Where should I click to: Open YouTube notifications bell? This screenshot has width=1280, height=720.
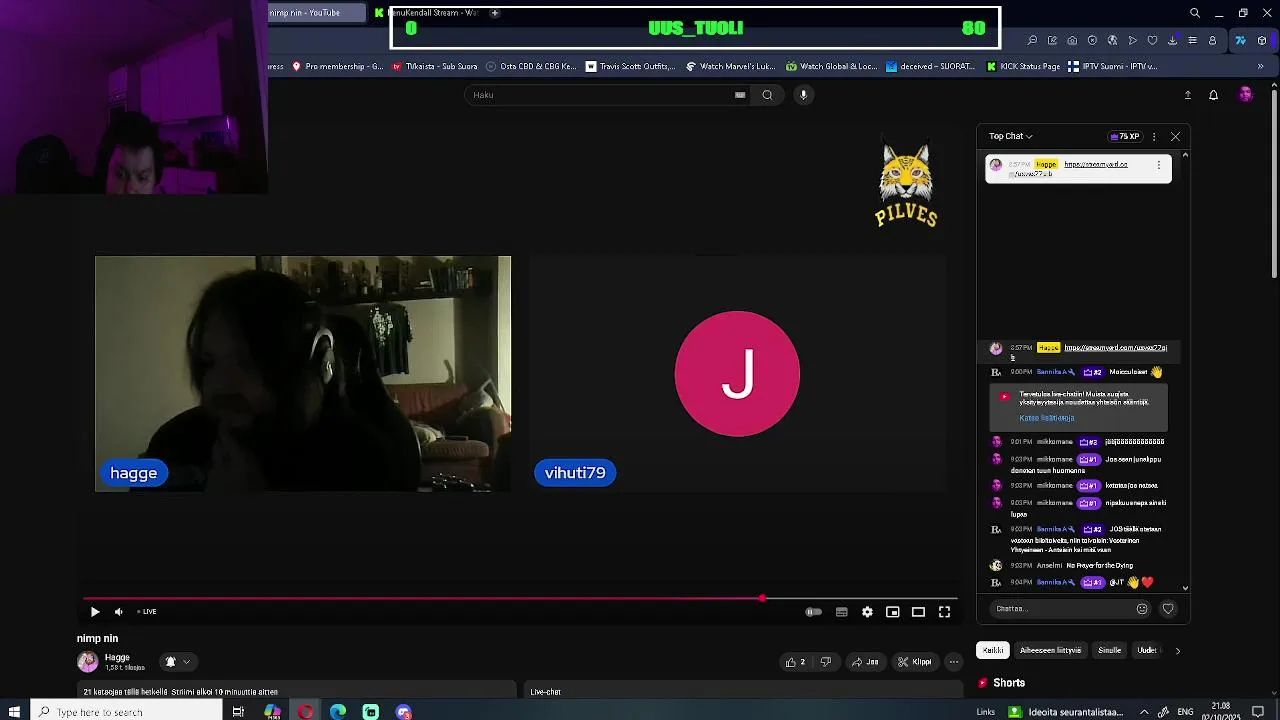tap(1214, 95)
